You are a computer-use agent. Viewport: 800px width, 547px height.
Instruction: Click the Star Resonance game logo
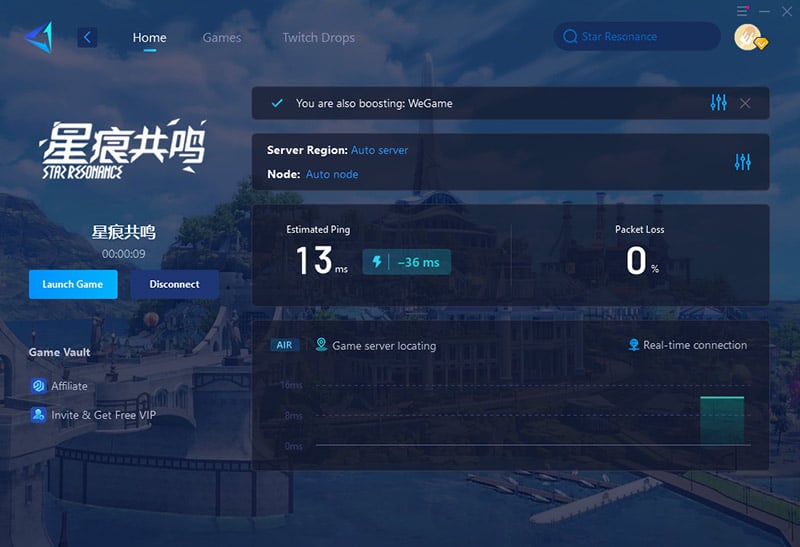point(123,150)
